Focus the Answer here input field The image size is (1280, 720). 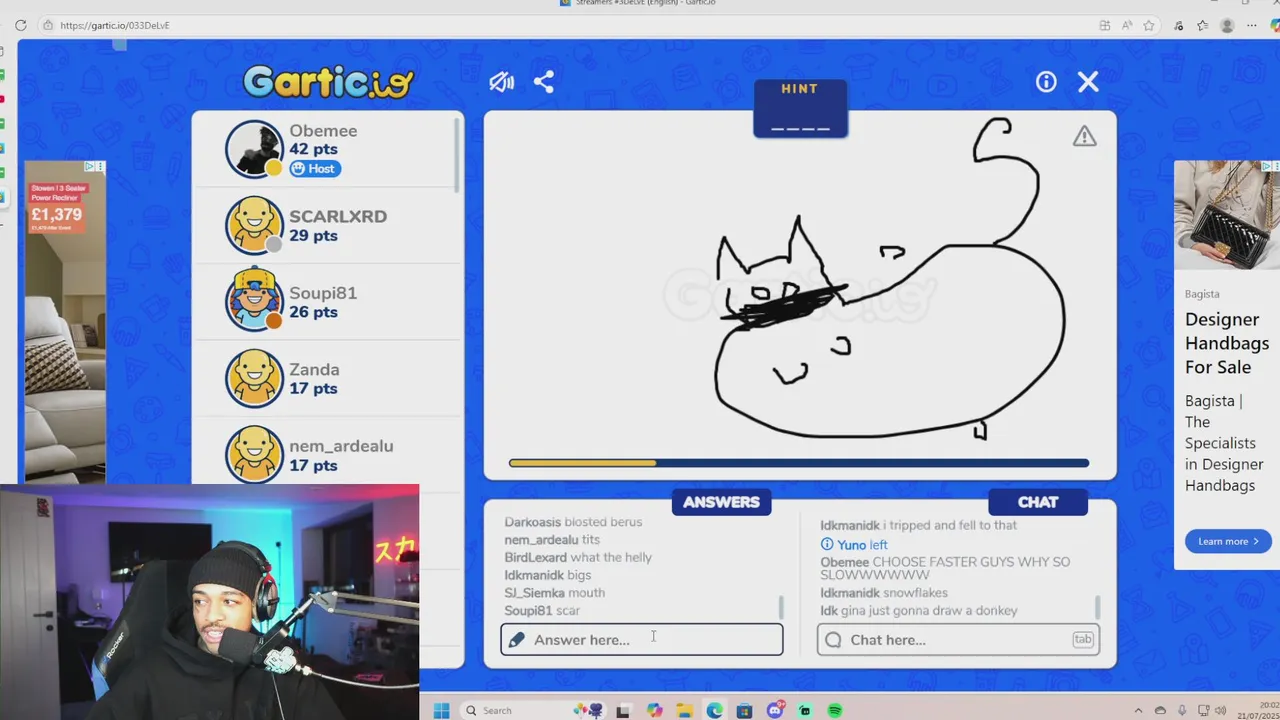pyautogui.click(x=642, y=640)
